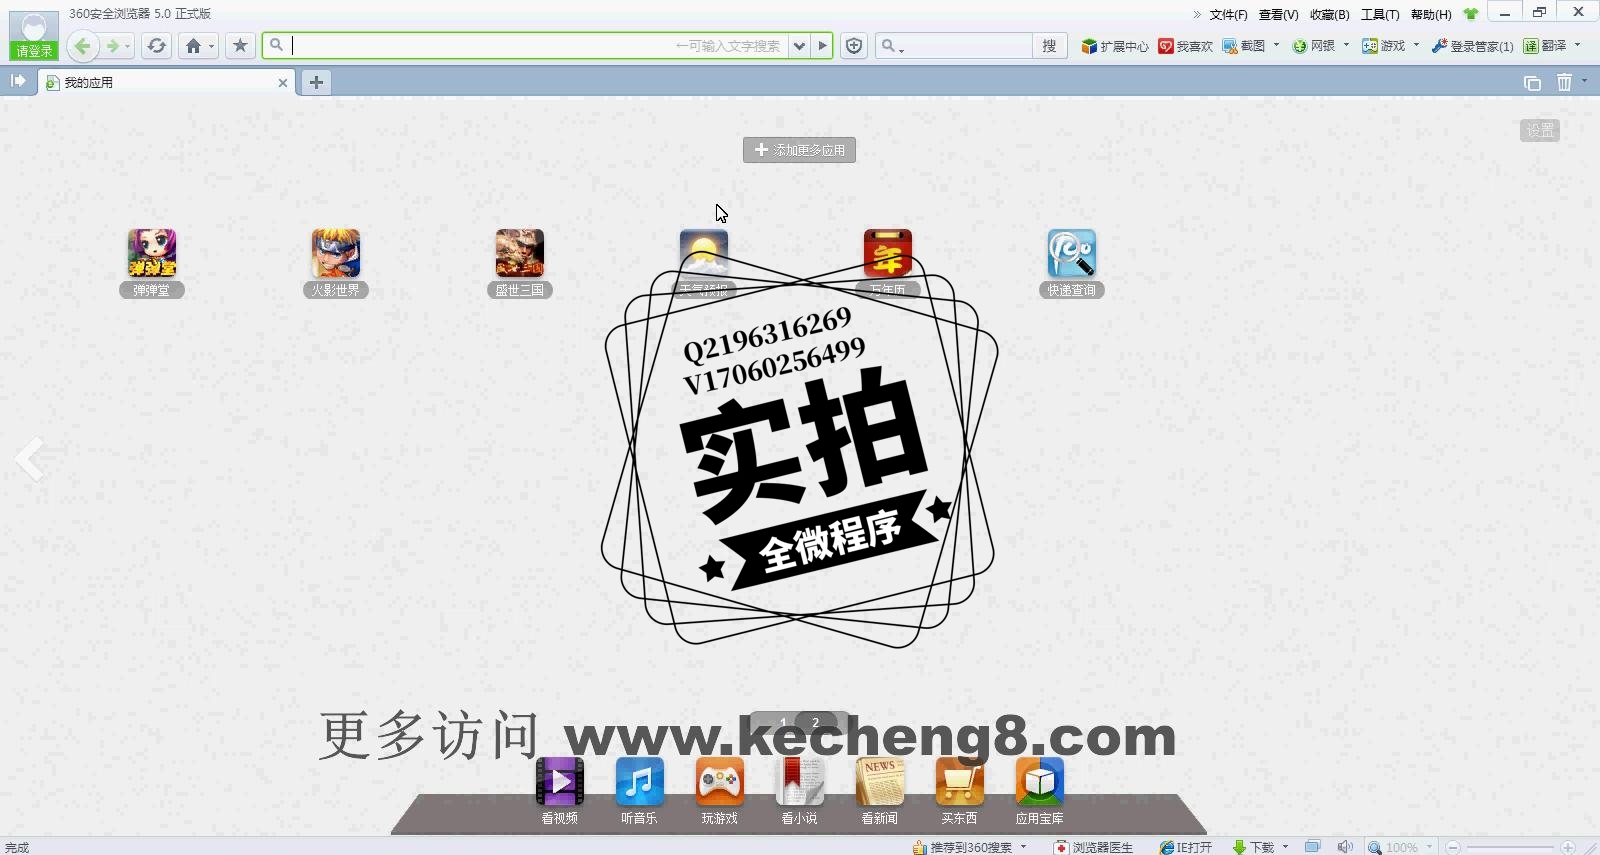1600x855 pixels.
Task: Open the 帮助(H) menu
Action: [x=1431, y=14]
